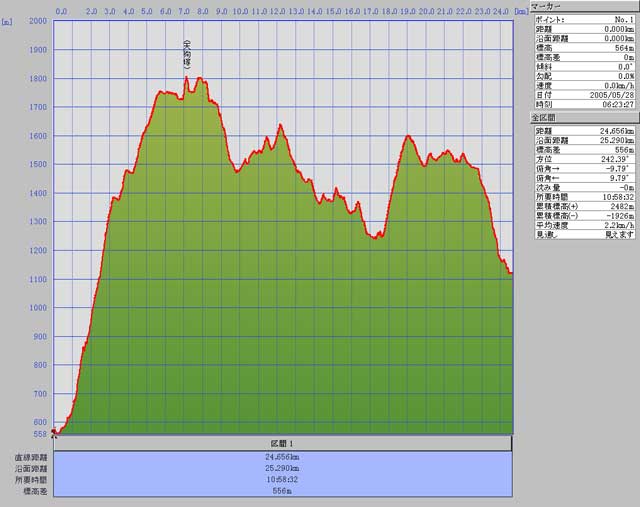Select the 区間 1 section header bar
Screen dimensions: 640x507
click(x=283, y=443)
